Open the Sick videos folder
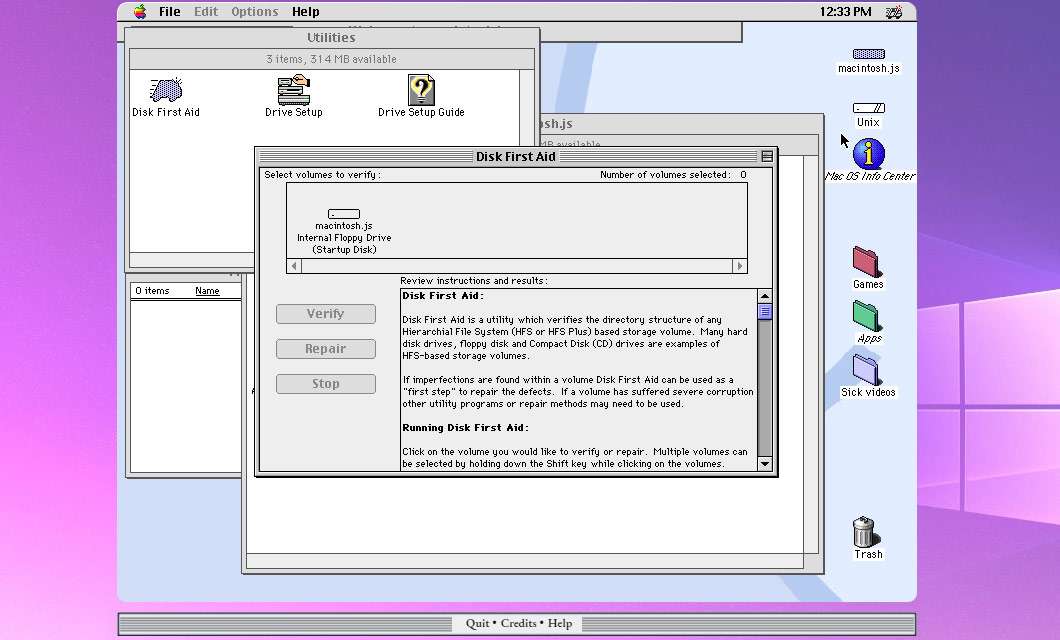 867,370
